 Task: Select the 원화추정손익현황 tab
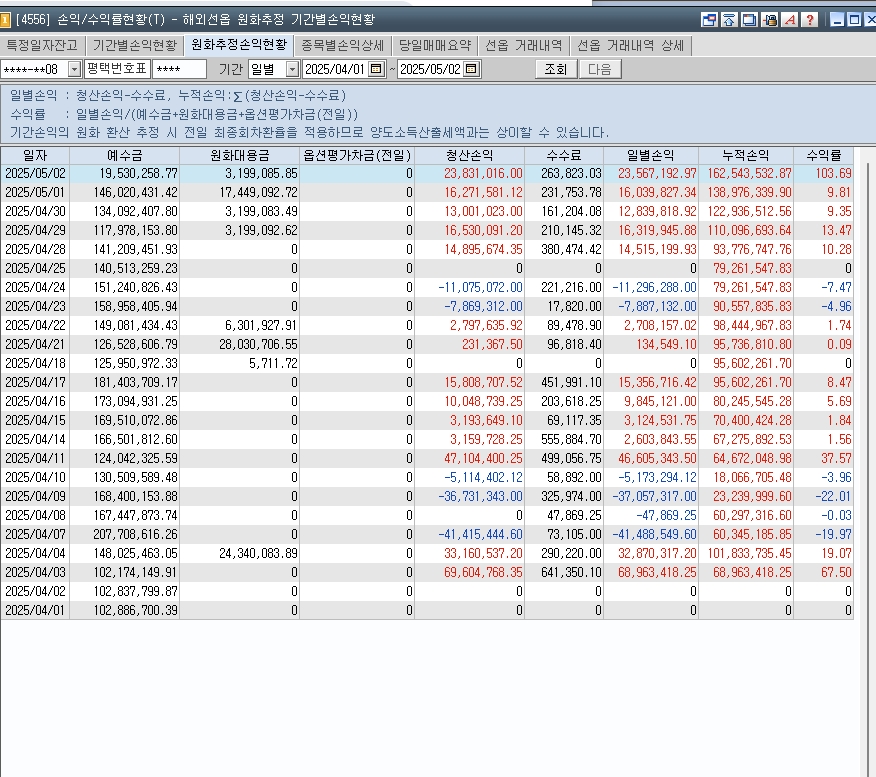[x=239, y=45]
